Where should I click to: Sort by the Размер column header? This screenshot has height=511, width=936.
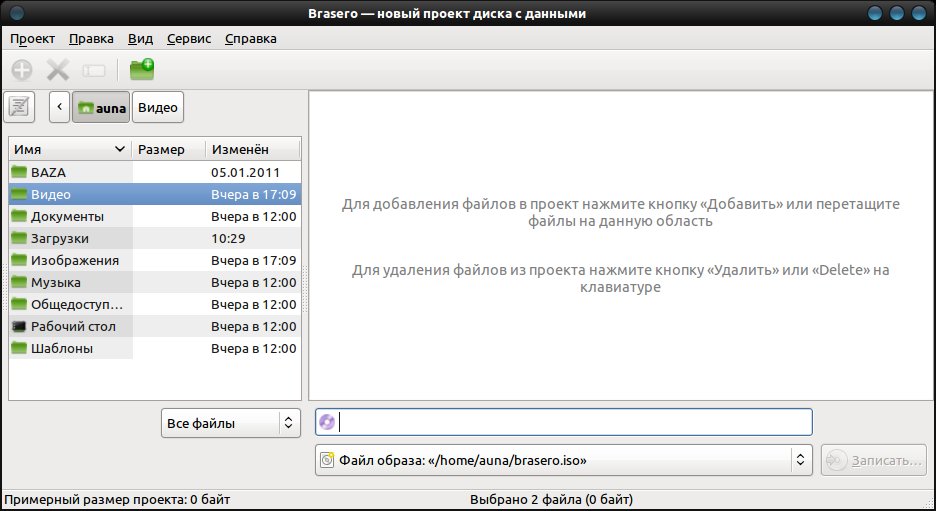[x=169, y=149]
